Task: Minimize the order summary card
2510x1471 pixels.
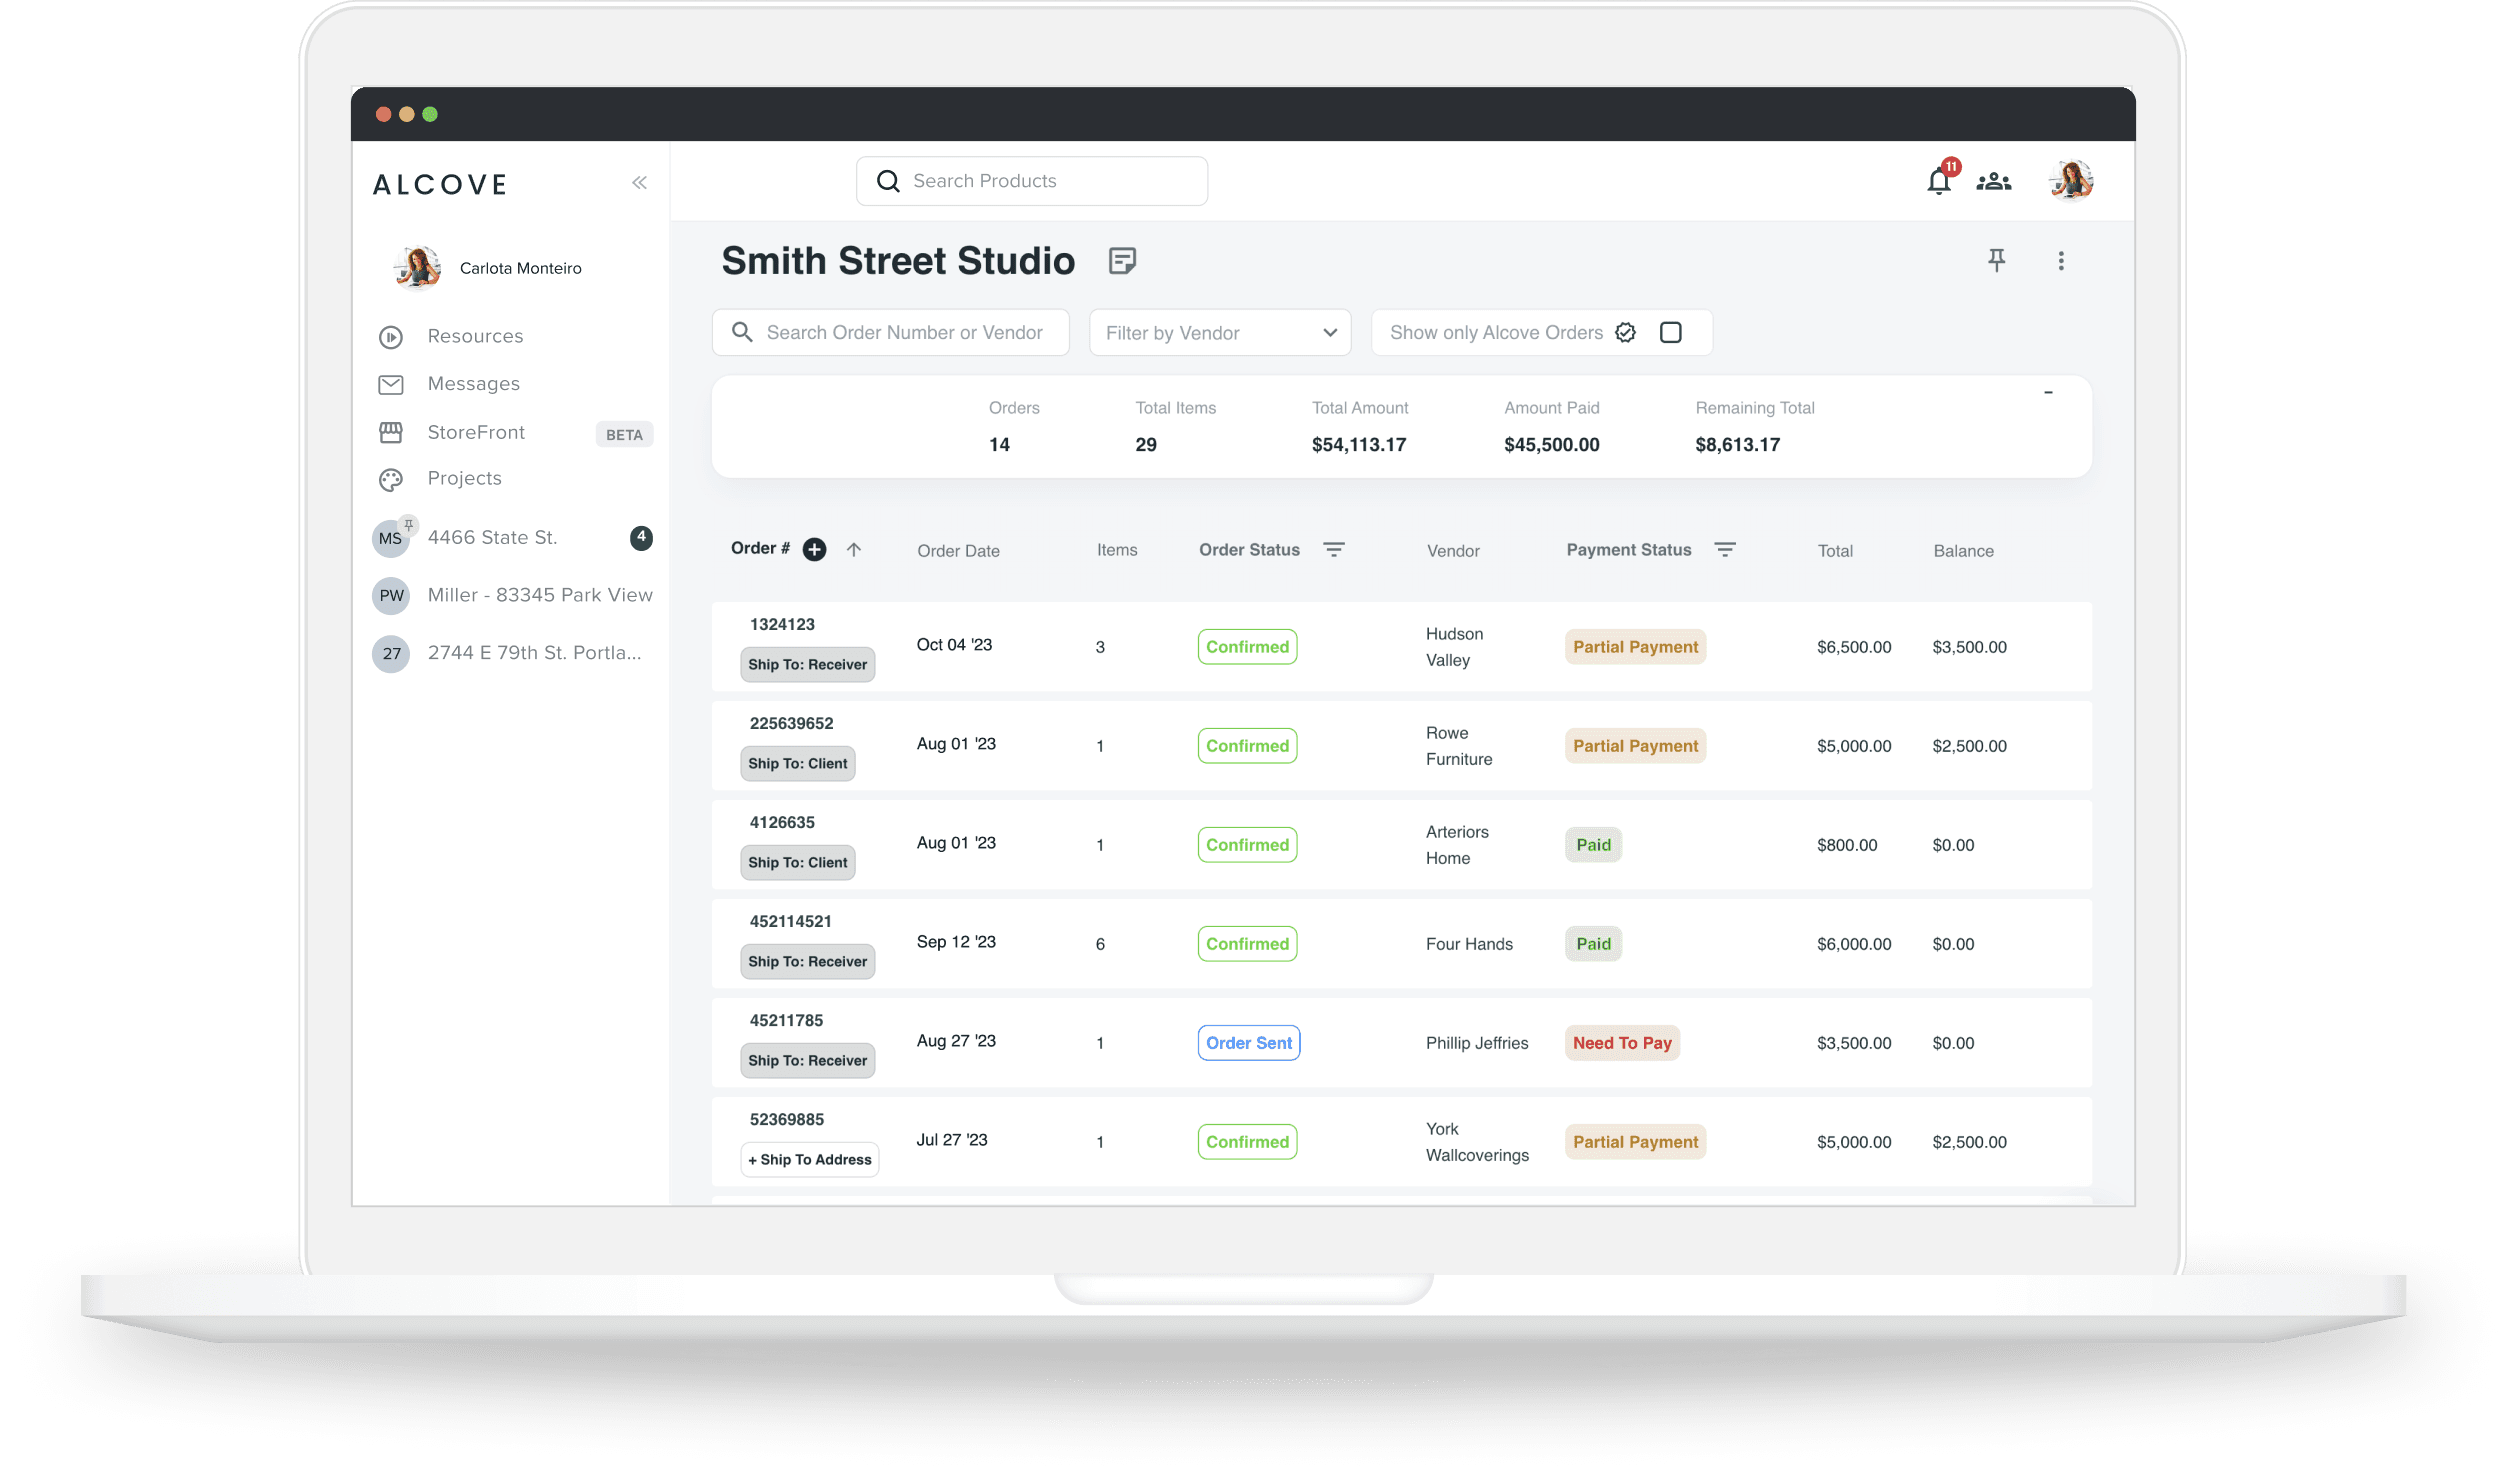Action: [2048, 392]
